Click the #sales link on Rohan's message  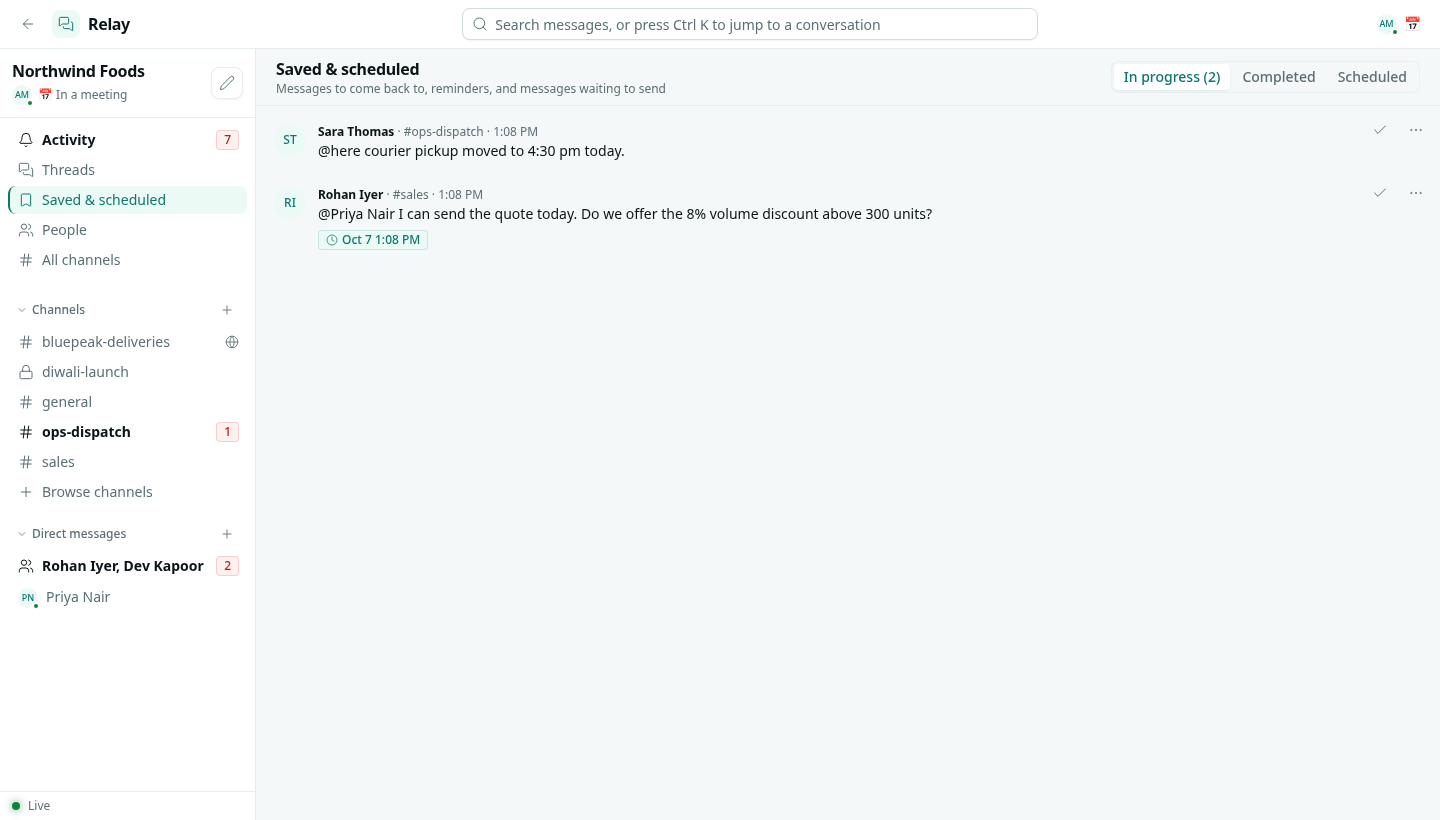pyautogui.click(x=410, y=195)
